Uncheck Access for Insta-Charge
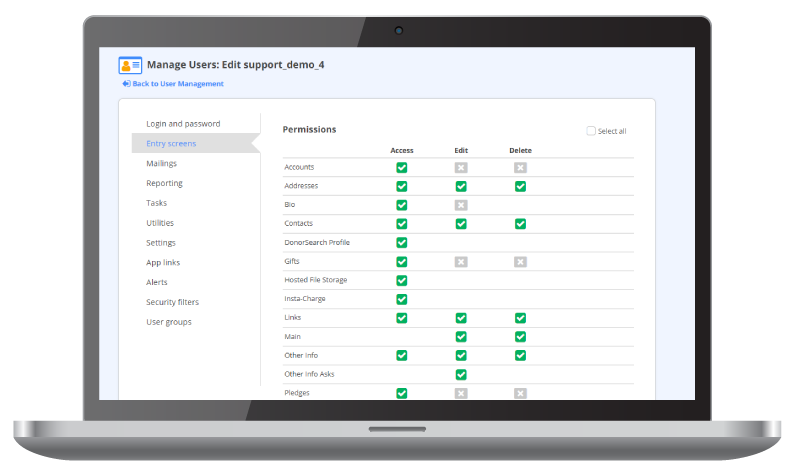The image size is (800, 475). (x=402, y=299)
